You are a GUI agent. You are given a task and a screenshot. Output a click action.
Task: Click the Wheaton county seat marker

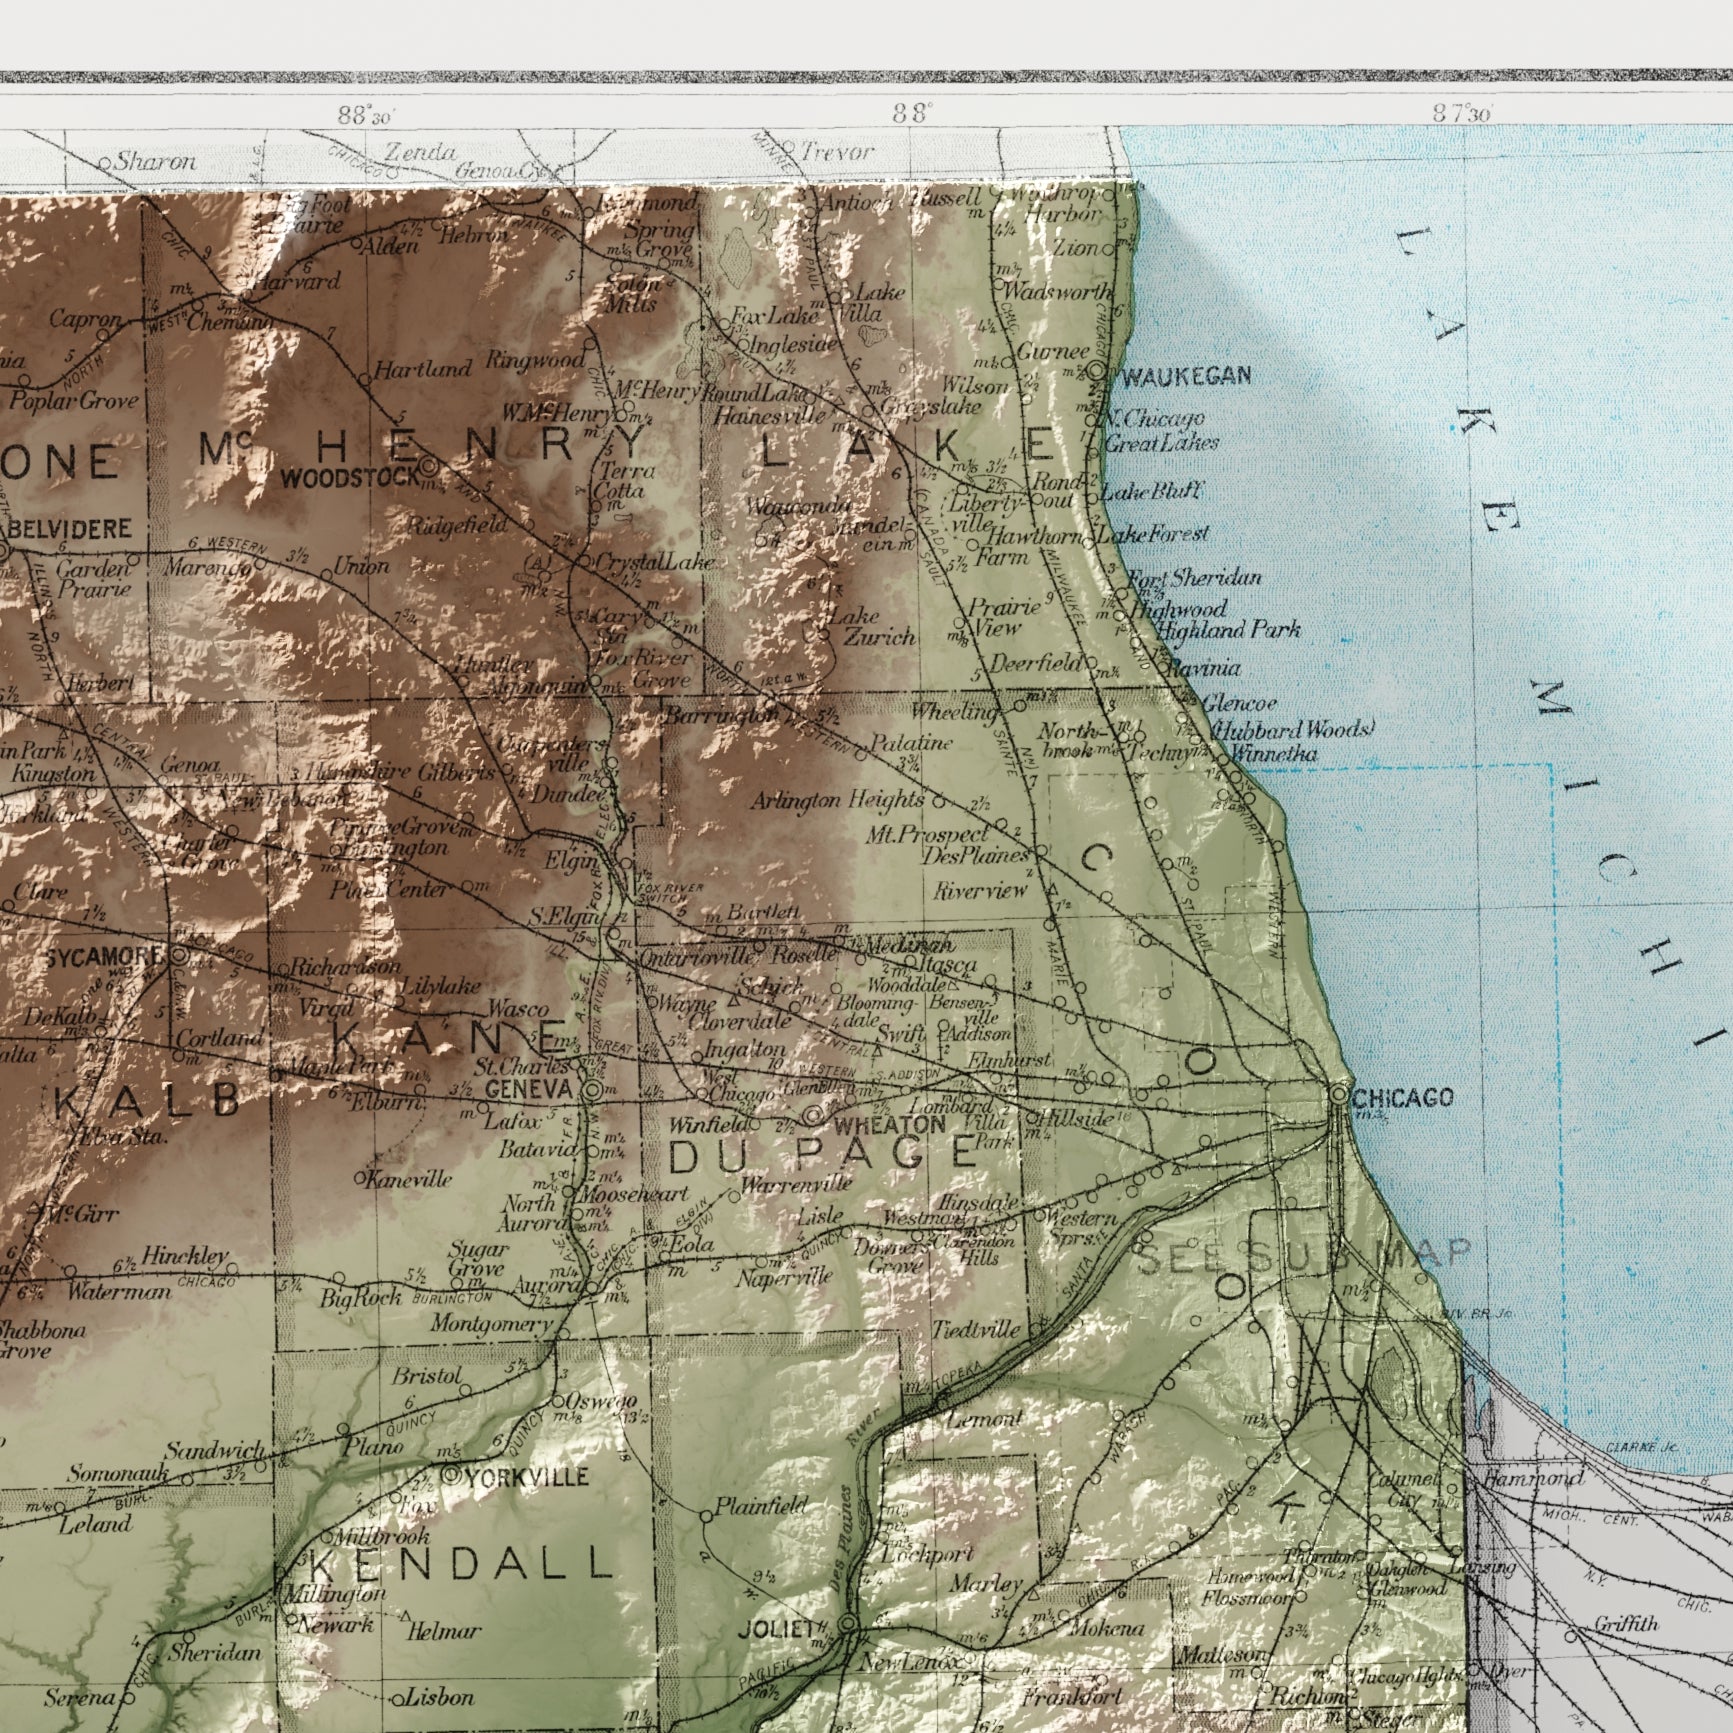click(x=814, y=1115)
